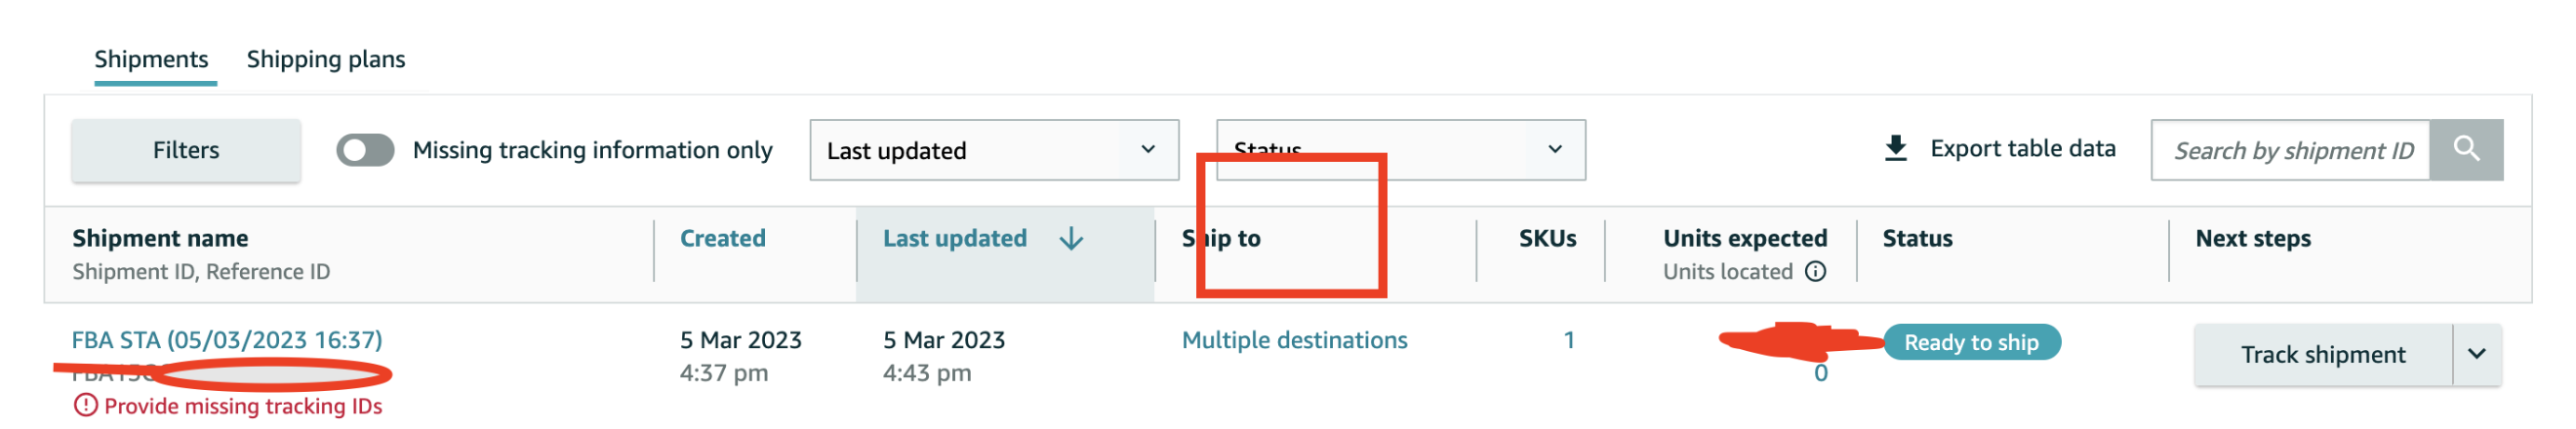Toggle Missing tracking information only switch

[x=365, y=150]
